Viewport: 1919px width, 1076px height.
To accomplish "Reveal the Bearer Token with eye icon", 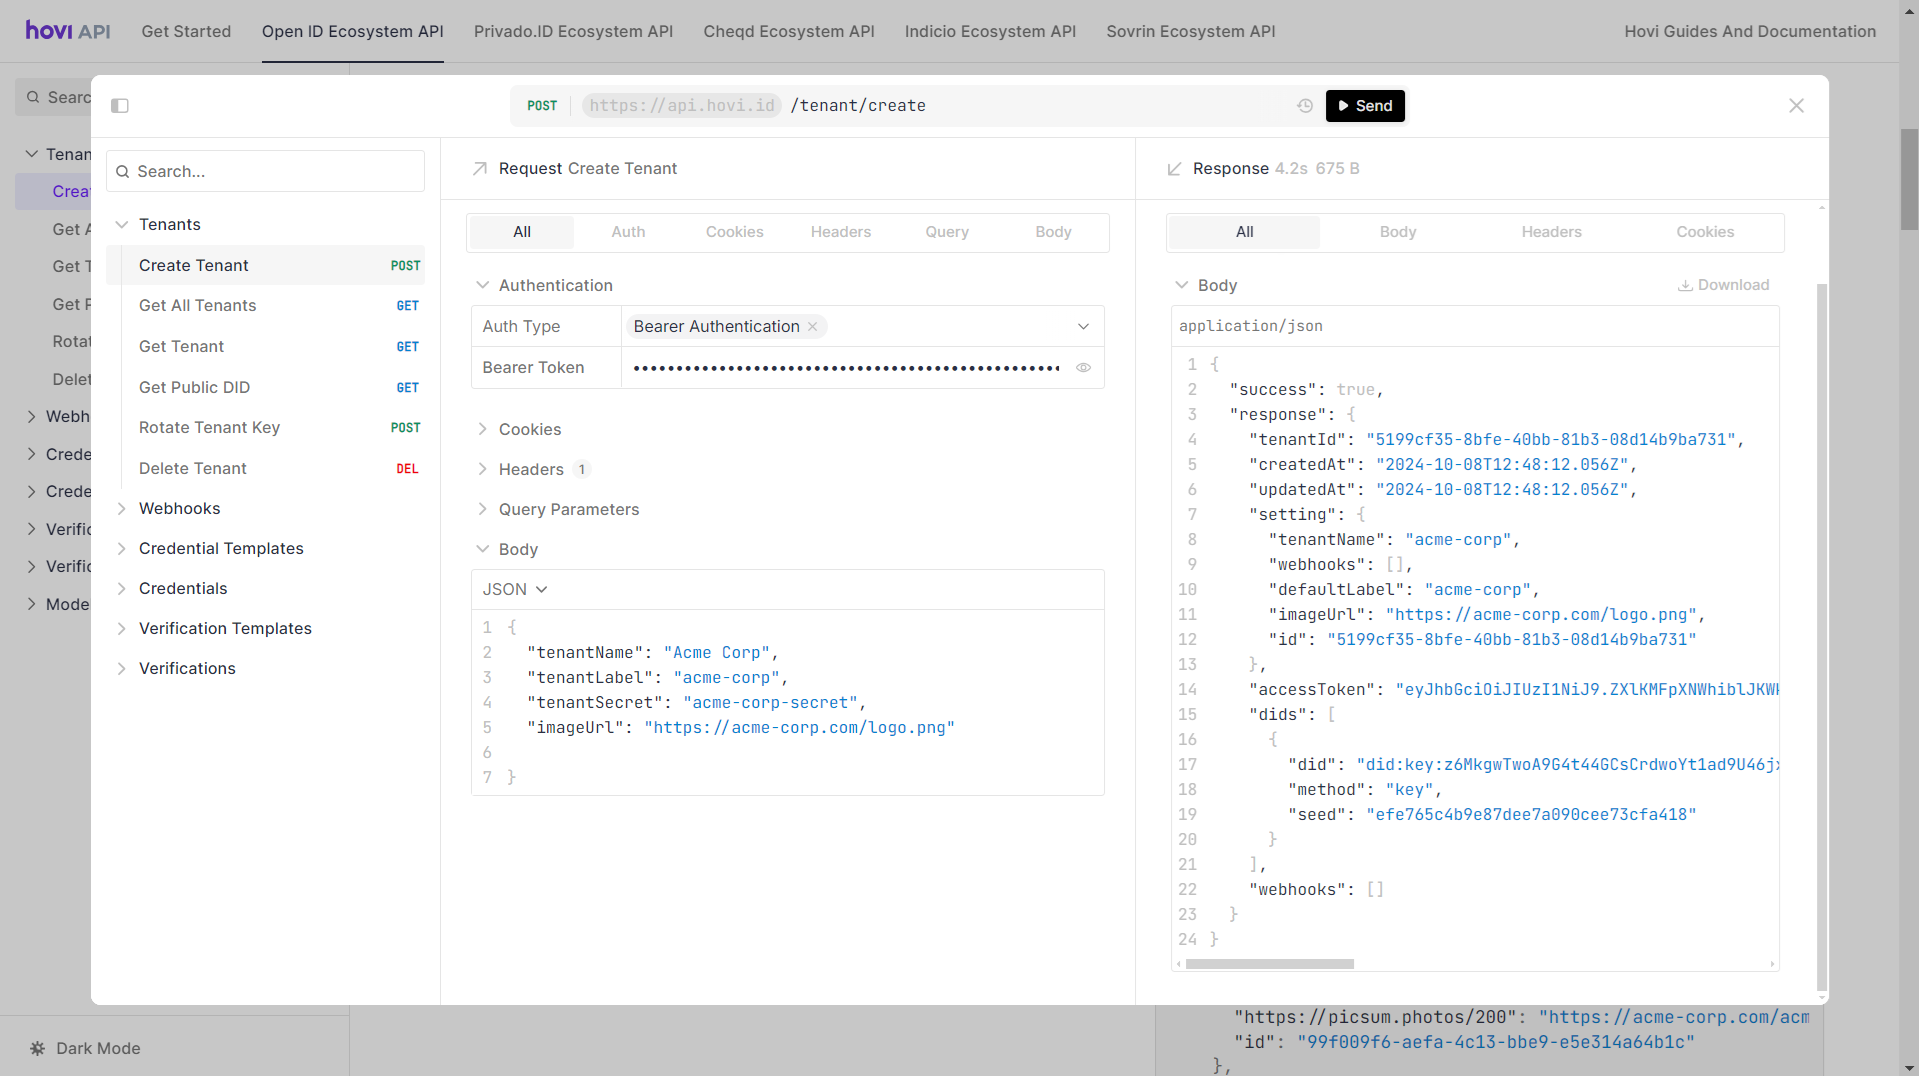I will pos(1083,368).
